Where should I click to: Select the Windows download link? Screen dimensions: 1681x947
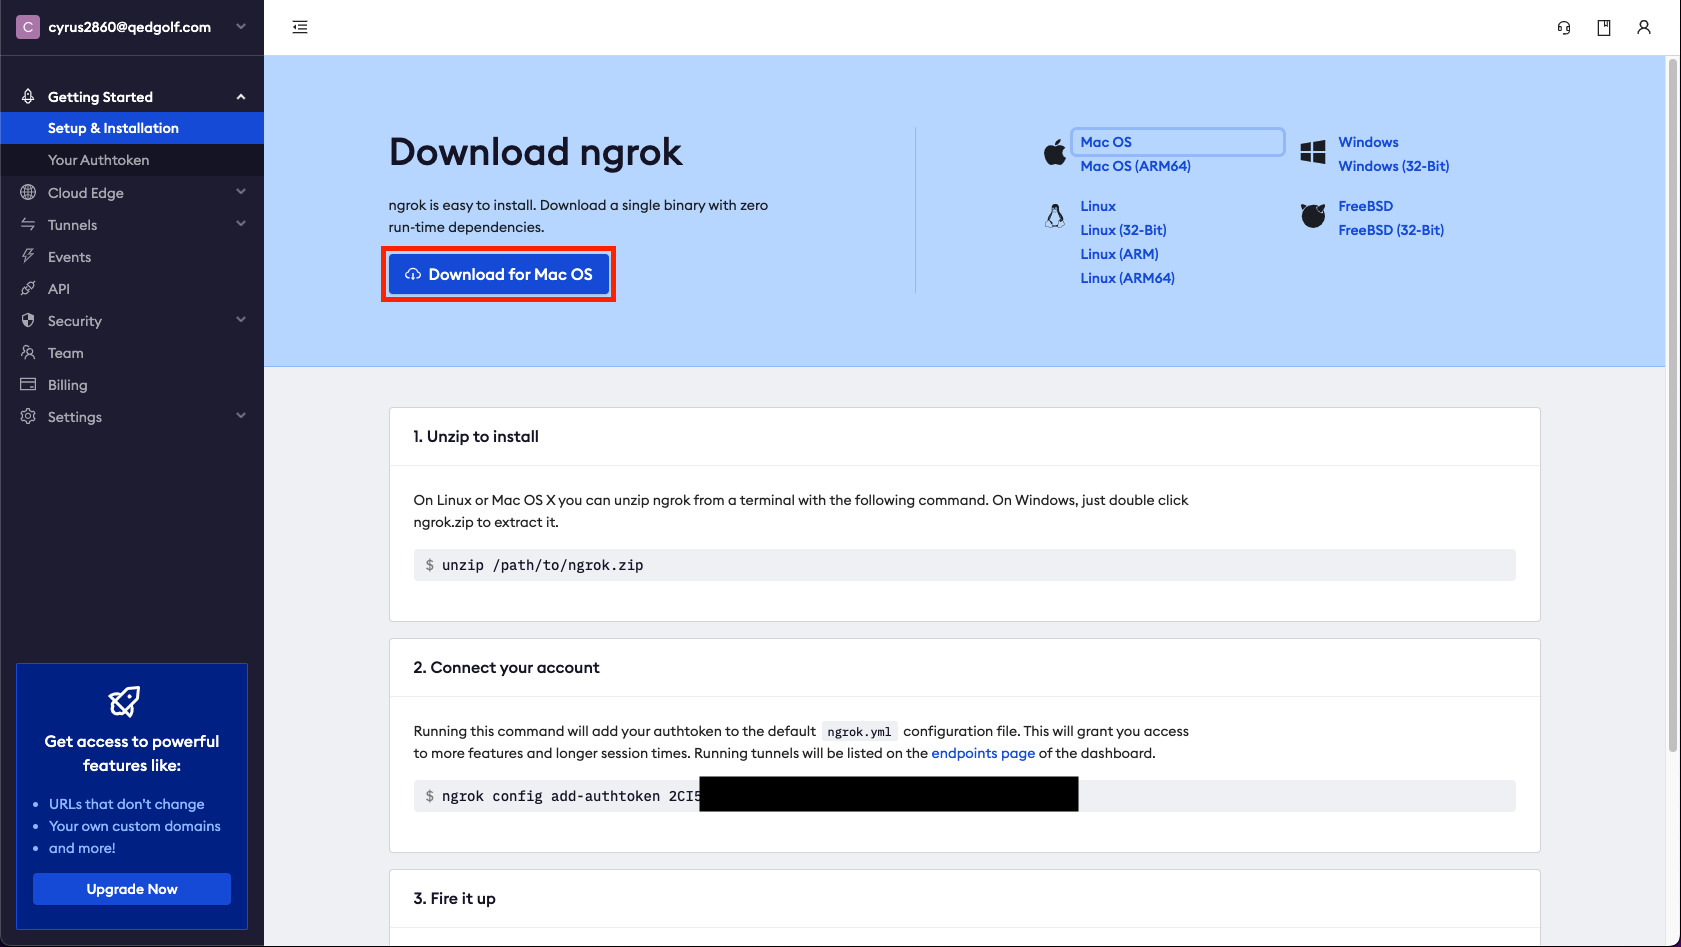click(x=1368, y=142)
